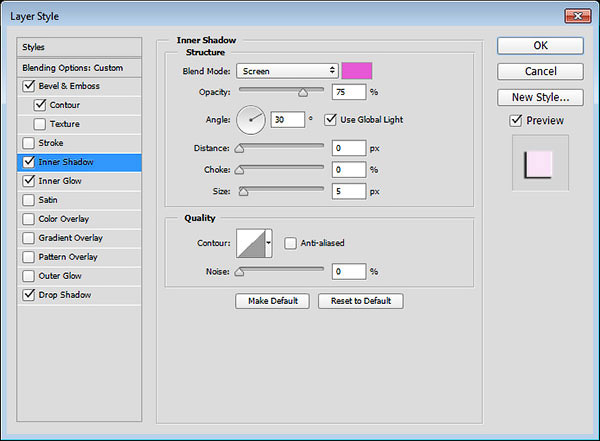Turn on the Color Overlay checkbox
Viewport: 600px width, 441px height.
[29, 219]
